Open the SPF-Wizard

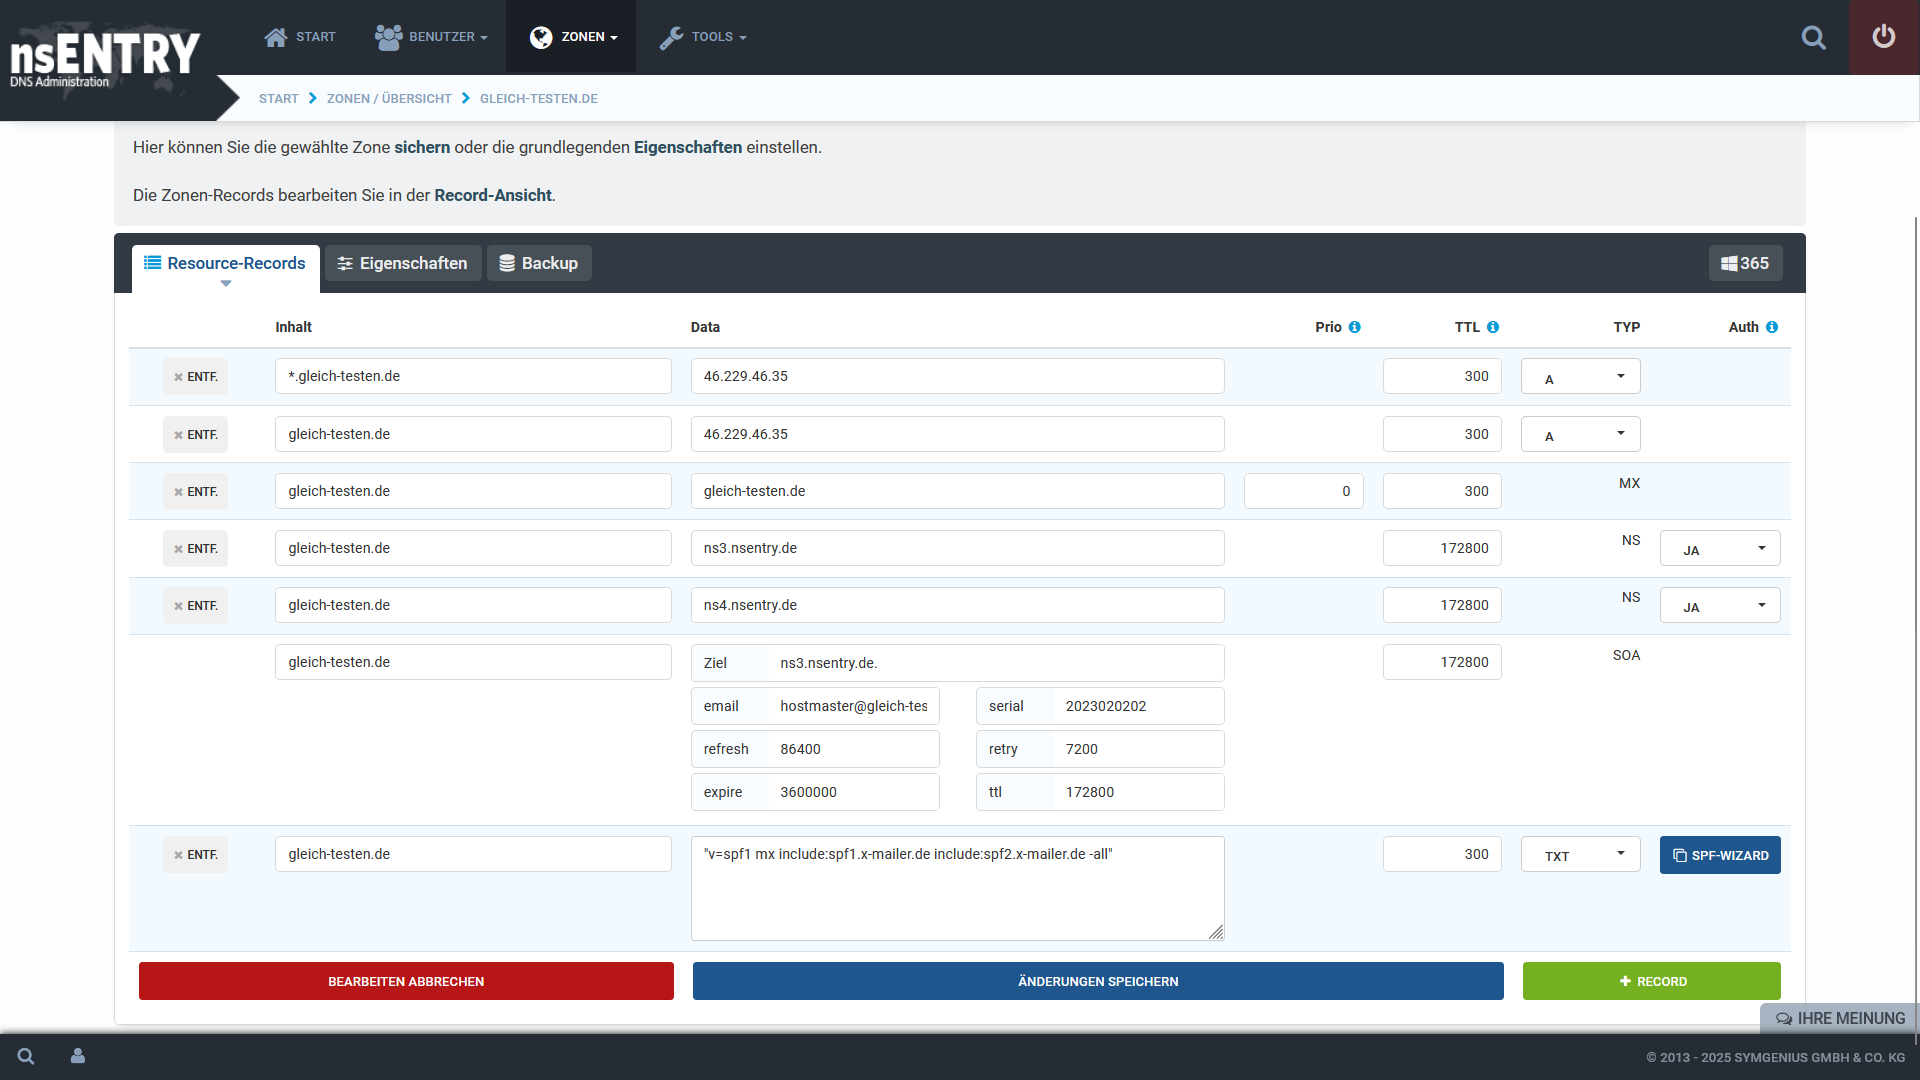click(x=1719, y=855)
